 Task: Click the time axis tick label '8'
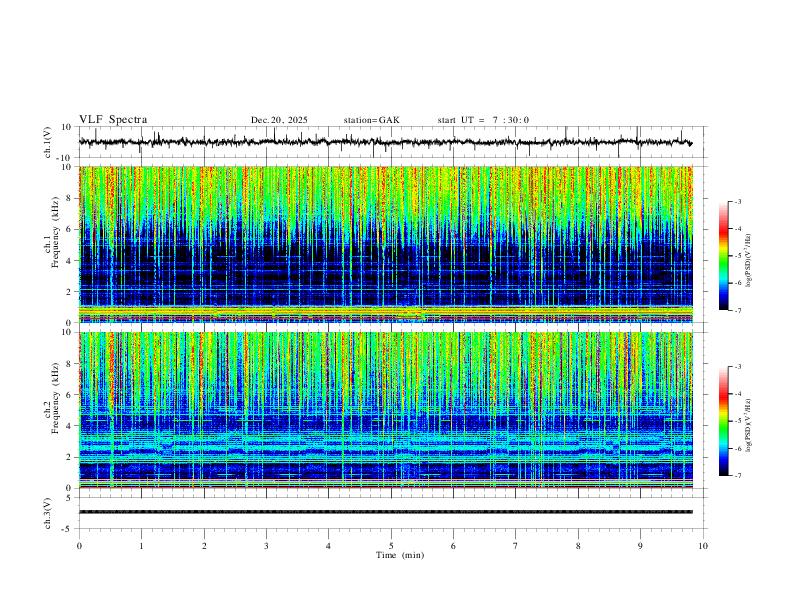[578, 546]
